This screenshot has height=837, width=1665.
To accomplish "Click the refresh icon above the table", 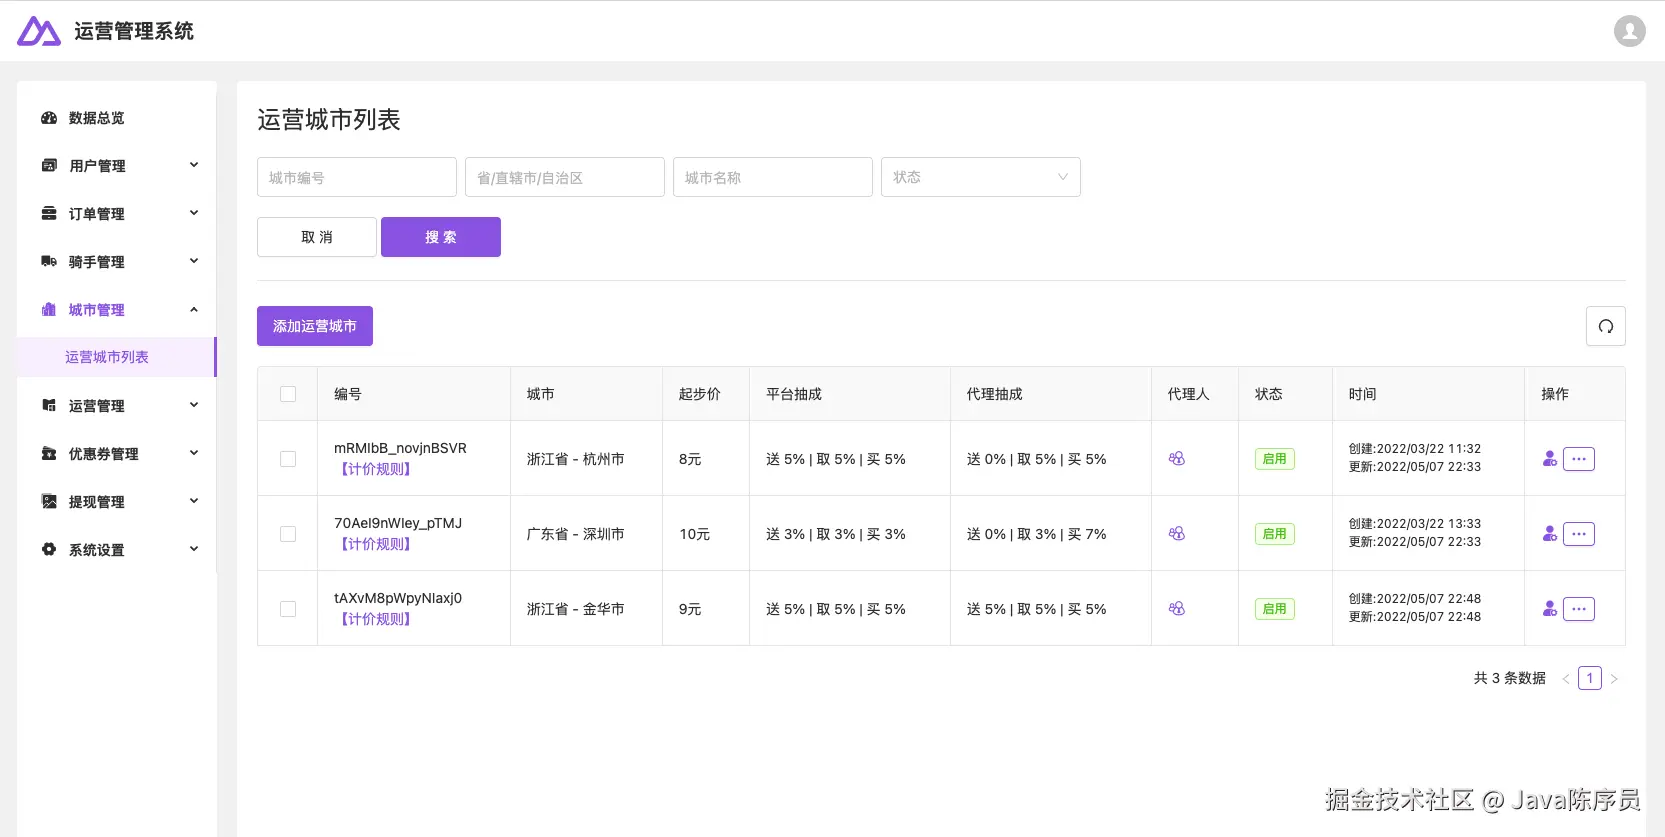I will (x=1605, y=326).
